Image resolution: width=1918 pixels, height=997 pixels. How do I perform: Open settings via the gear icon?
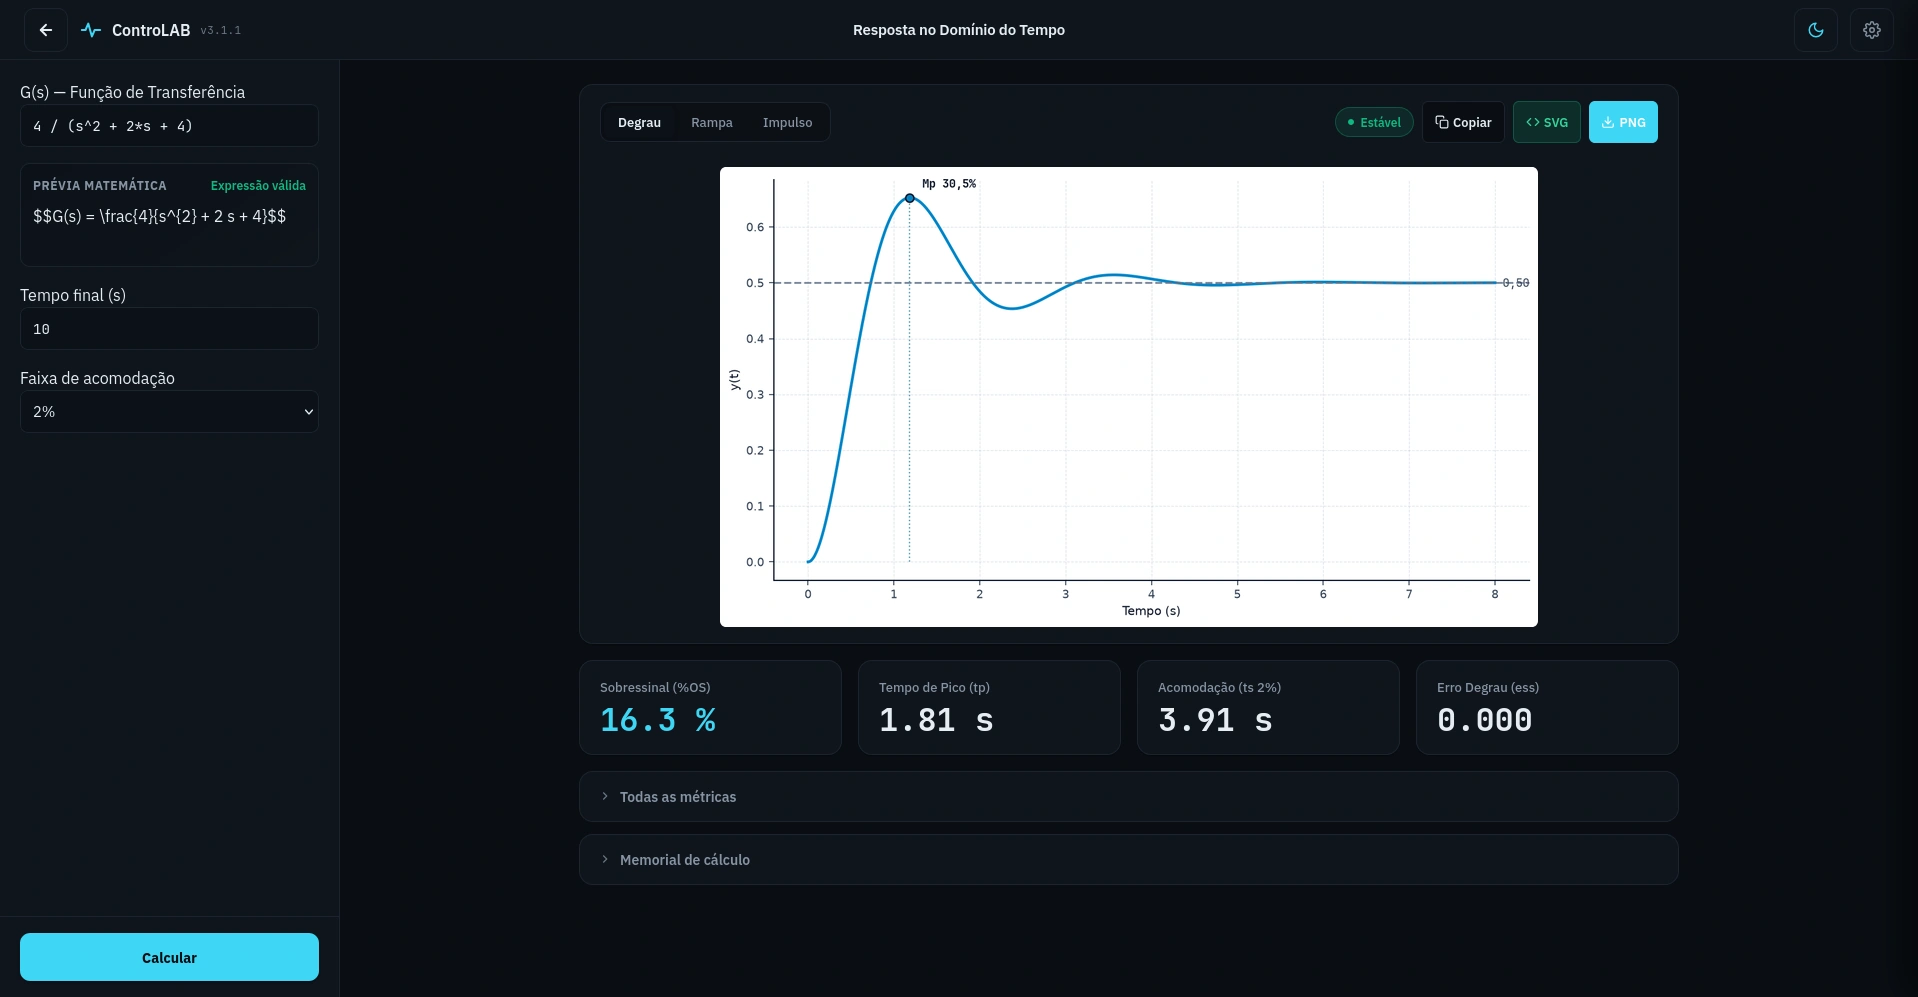[1872, 30]
